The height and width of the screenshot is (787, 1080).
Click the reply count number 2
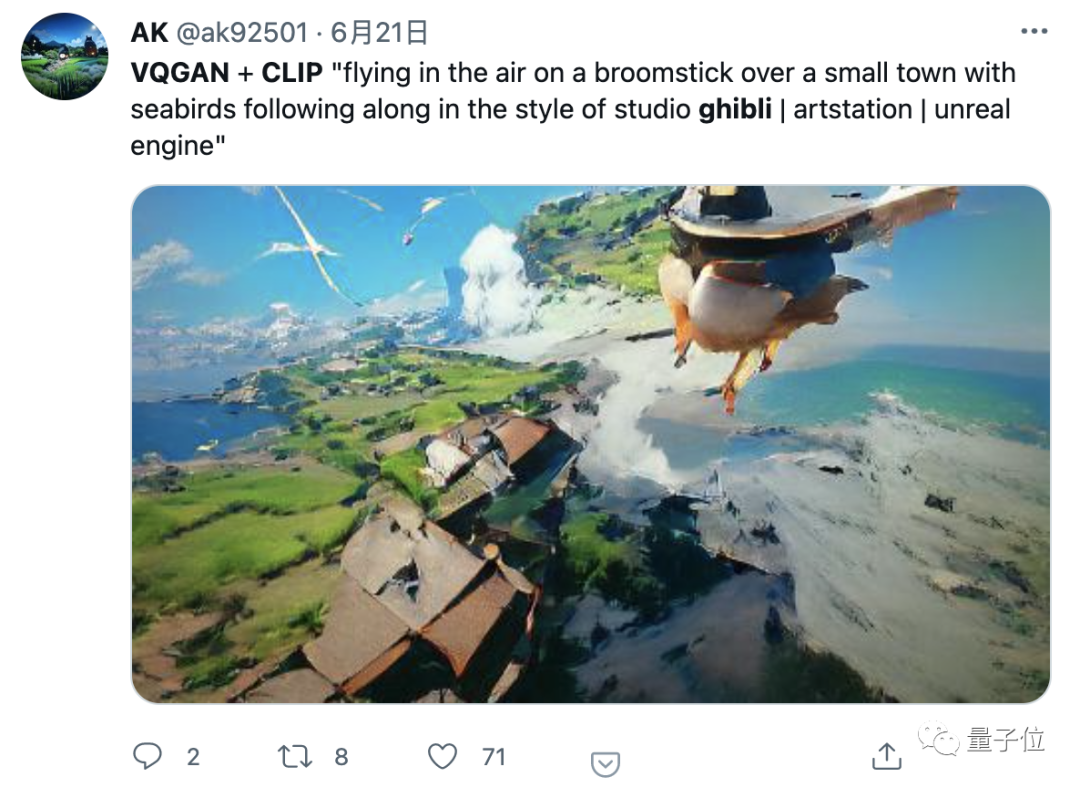tap(193, 757)
